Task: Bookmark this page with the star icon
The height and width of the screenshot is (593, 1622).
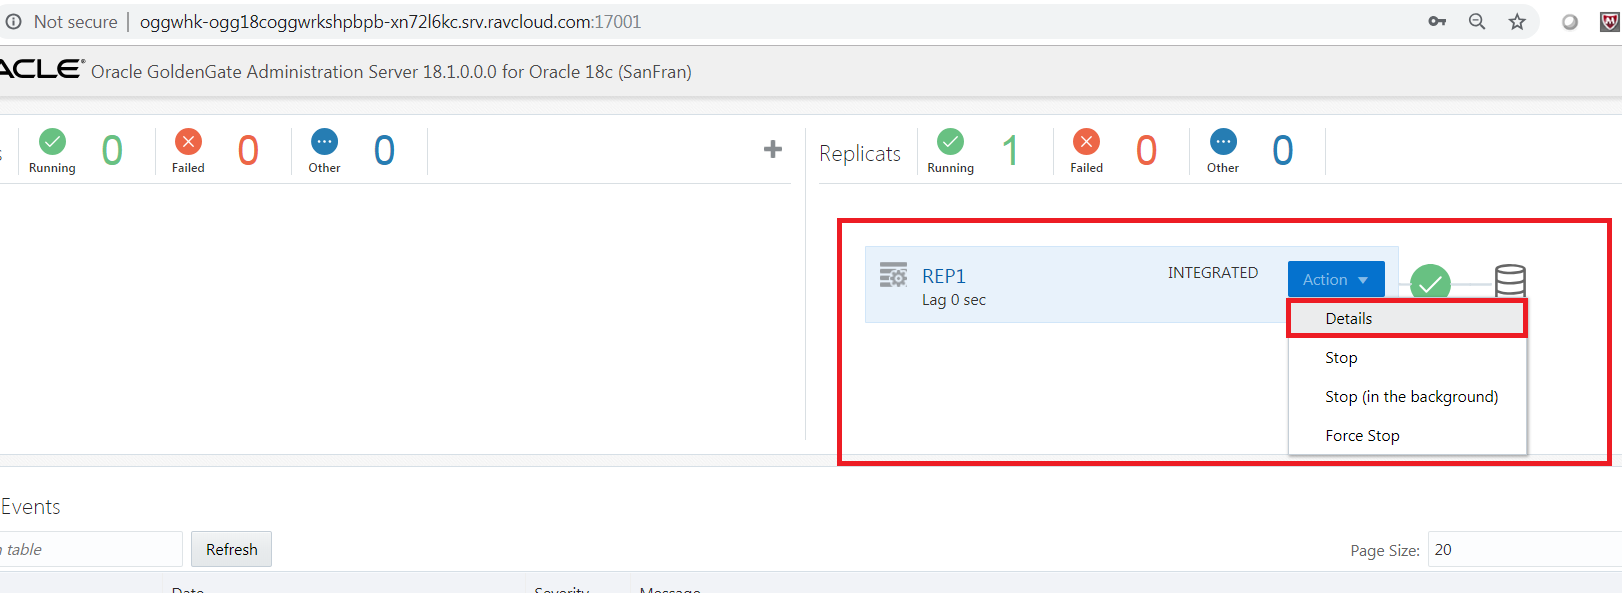Action: [x=1517, y=21]
